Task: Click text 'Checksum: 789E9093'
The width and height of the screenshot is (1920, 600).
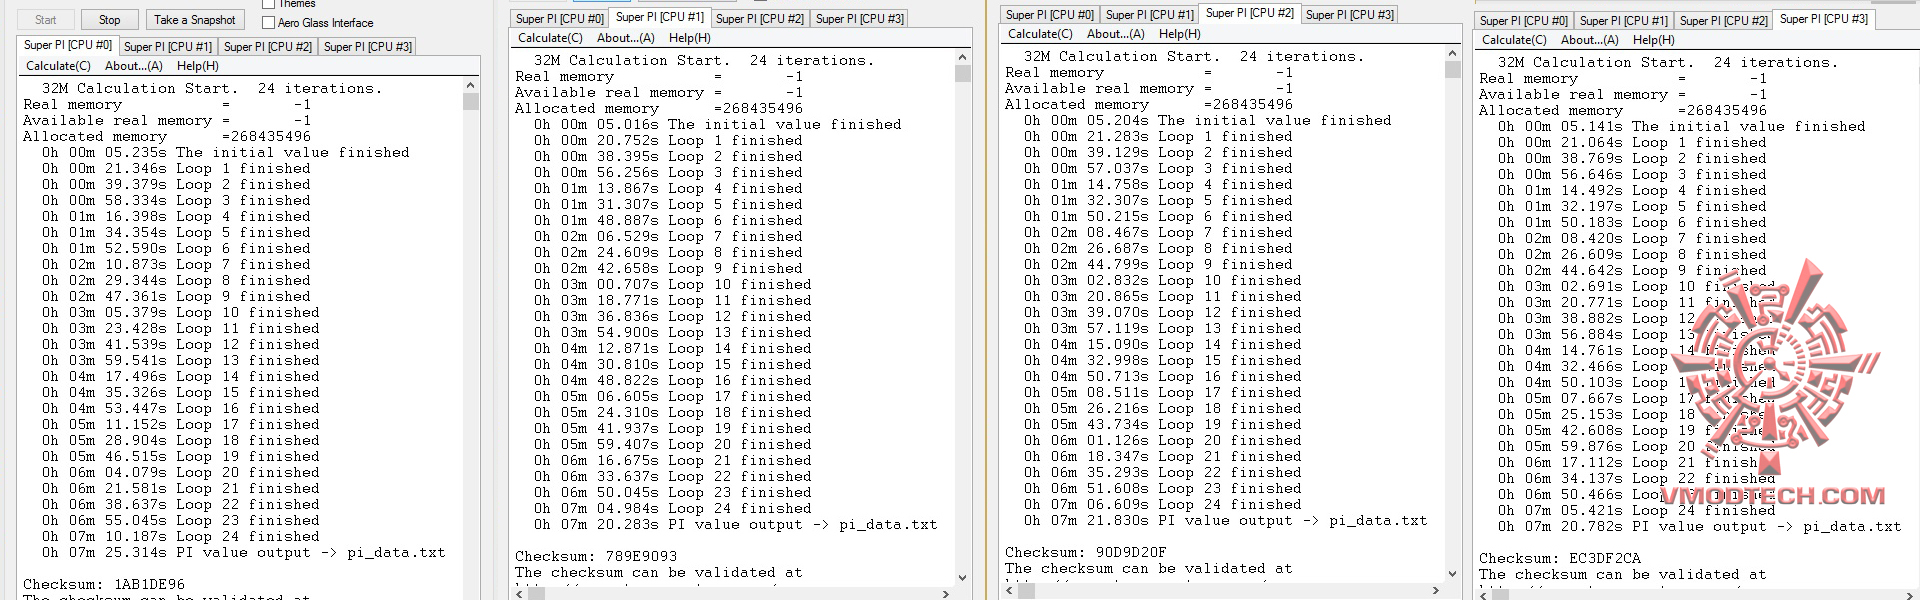Action: click(x=596, y=557)
